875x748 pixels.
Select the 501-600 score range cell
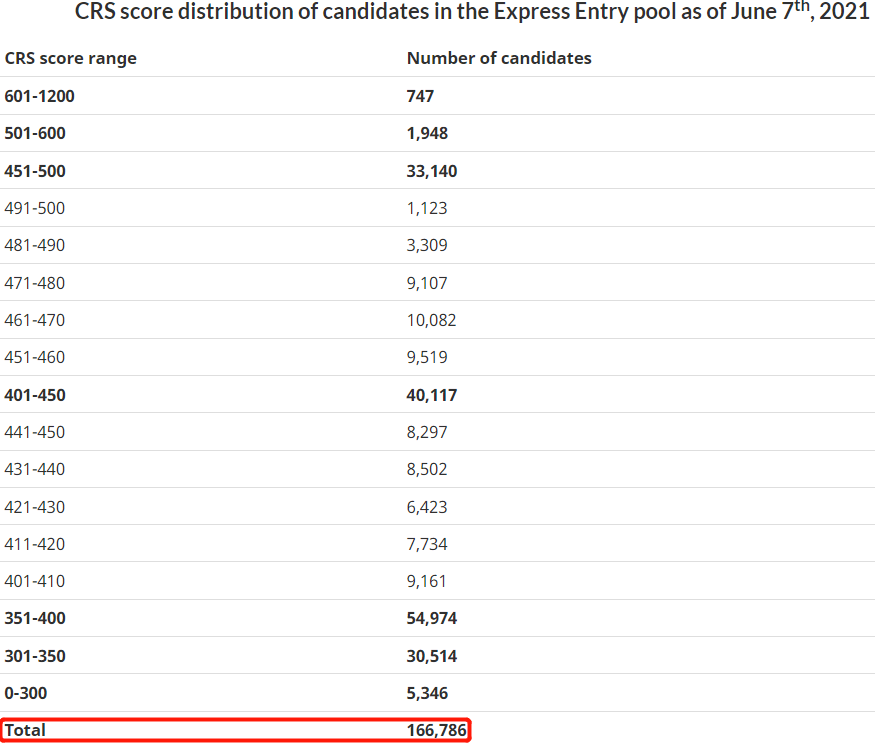35,133
